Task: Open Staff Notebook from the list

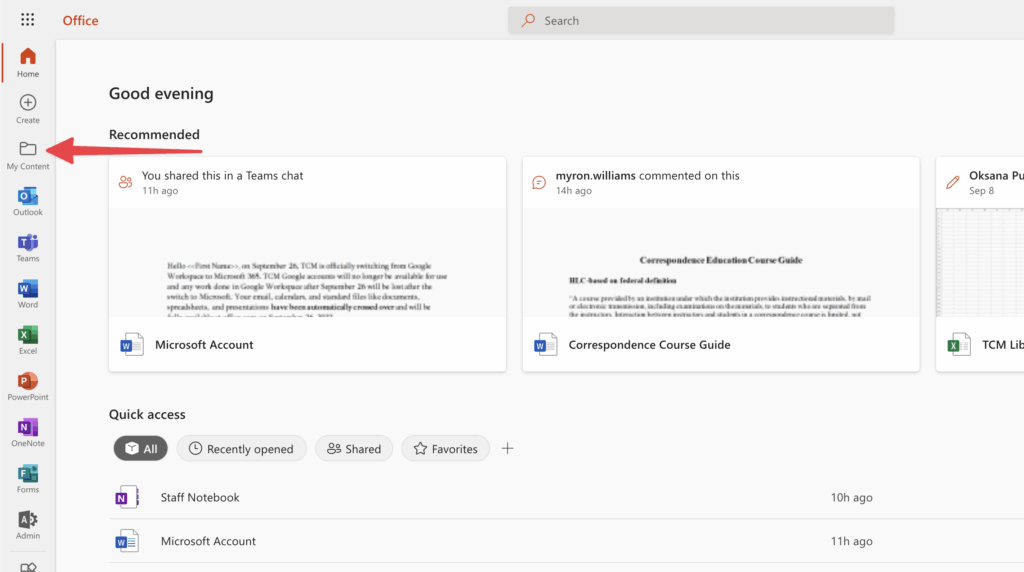Action: click(200, 497)
